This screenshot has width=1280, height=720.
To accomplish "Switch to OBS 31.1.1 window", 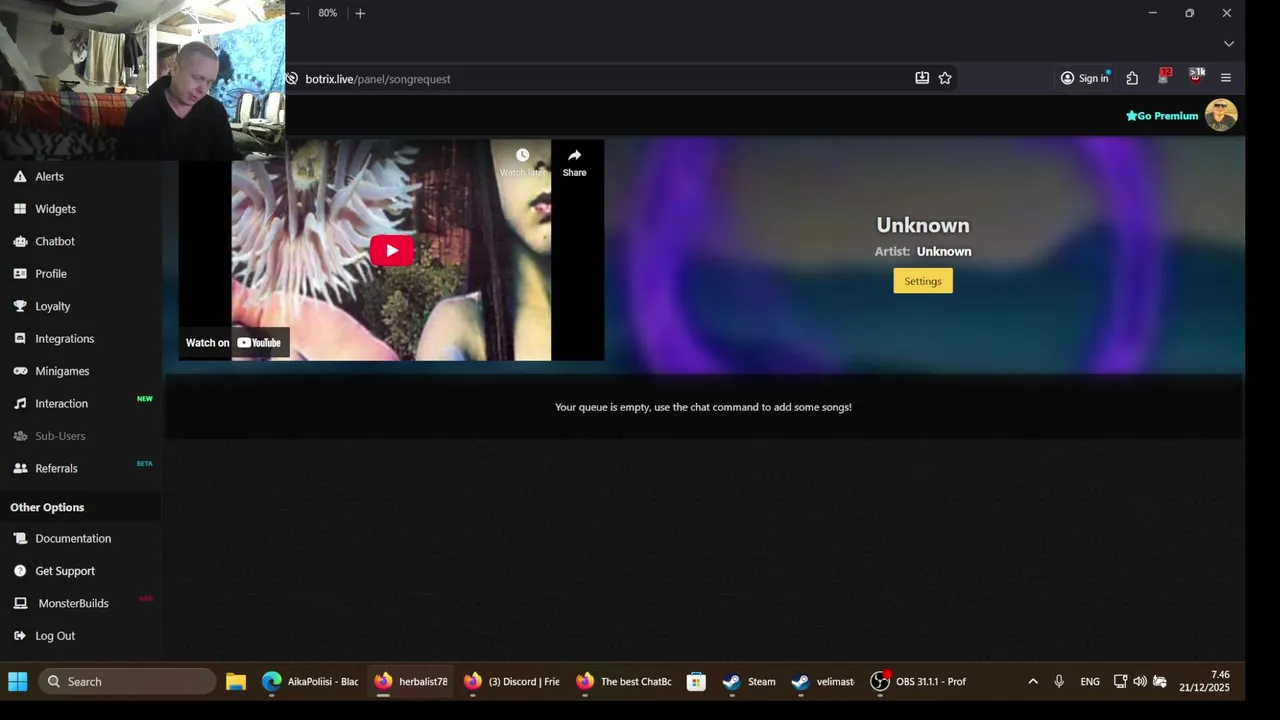I will coord(919,682).
